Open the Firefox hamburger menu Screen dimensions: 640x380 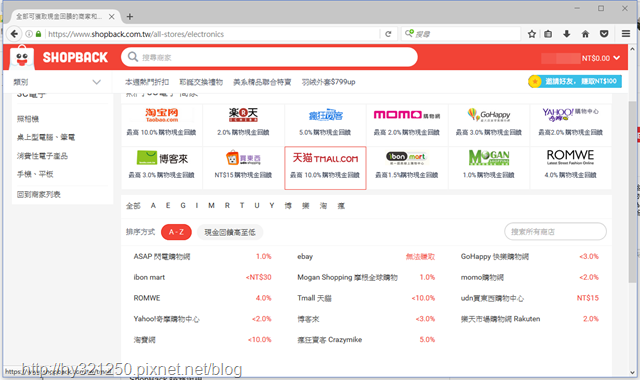626,34
